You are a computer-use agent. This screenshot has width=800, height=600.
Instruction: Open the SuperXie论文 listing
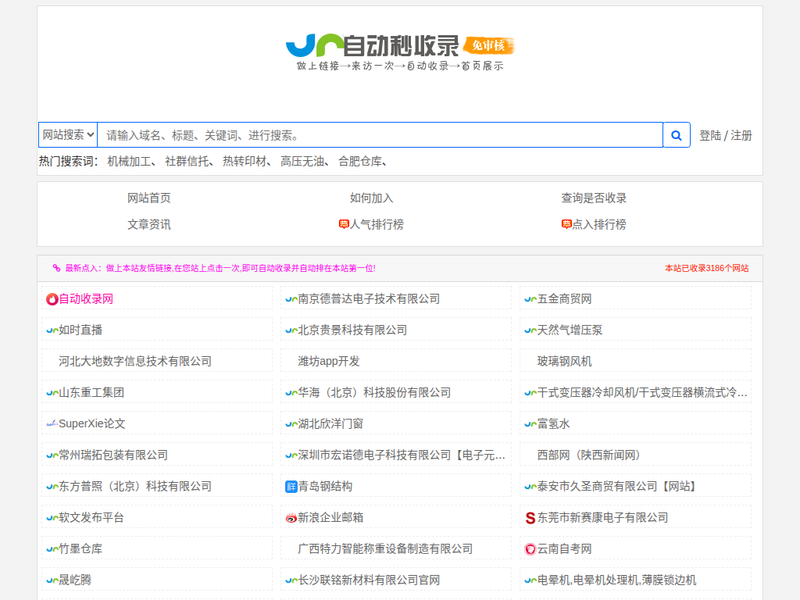click(x=92, y=423)
